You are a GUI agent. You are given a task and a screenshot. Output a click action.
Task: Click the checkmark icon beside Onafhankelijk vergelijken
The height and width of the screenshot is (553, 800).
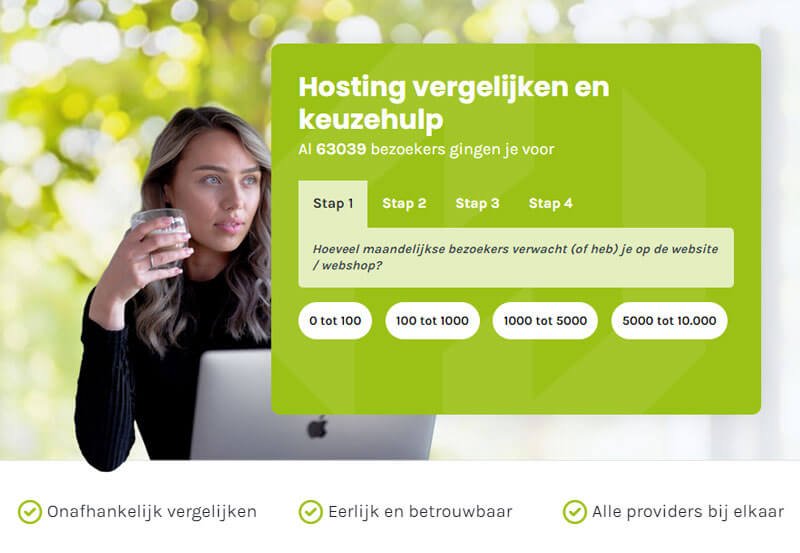[x=30, y=512]
